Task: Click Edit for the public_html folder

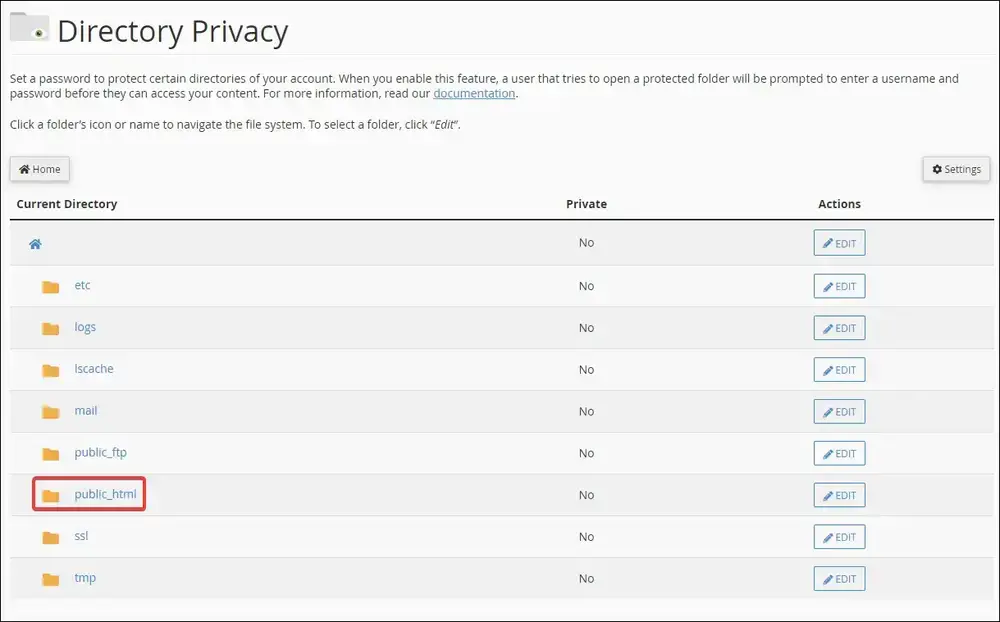Action: click(839, 495)
